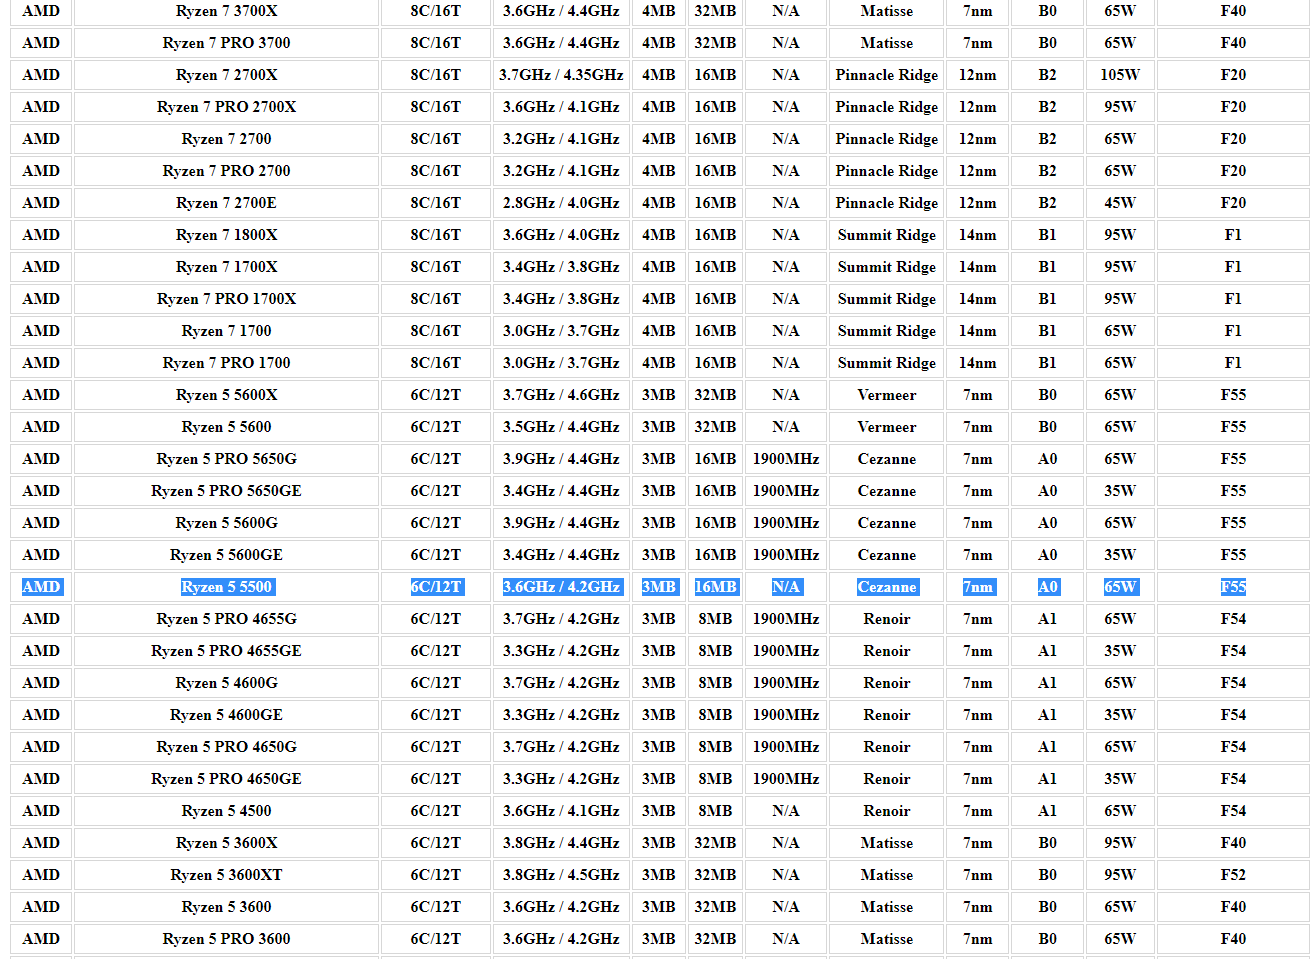
Task: Click the highlighted F55 BIOS cell
Action: coord(1233,587)
